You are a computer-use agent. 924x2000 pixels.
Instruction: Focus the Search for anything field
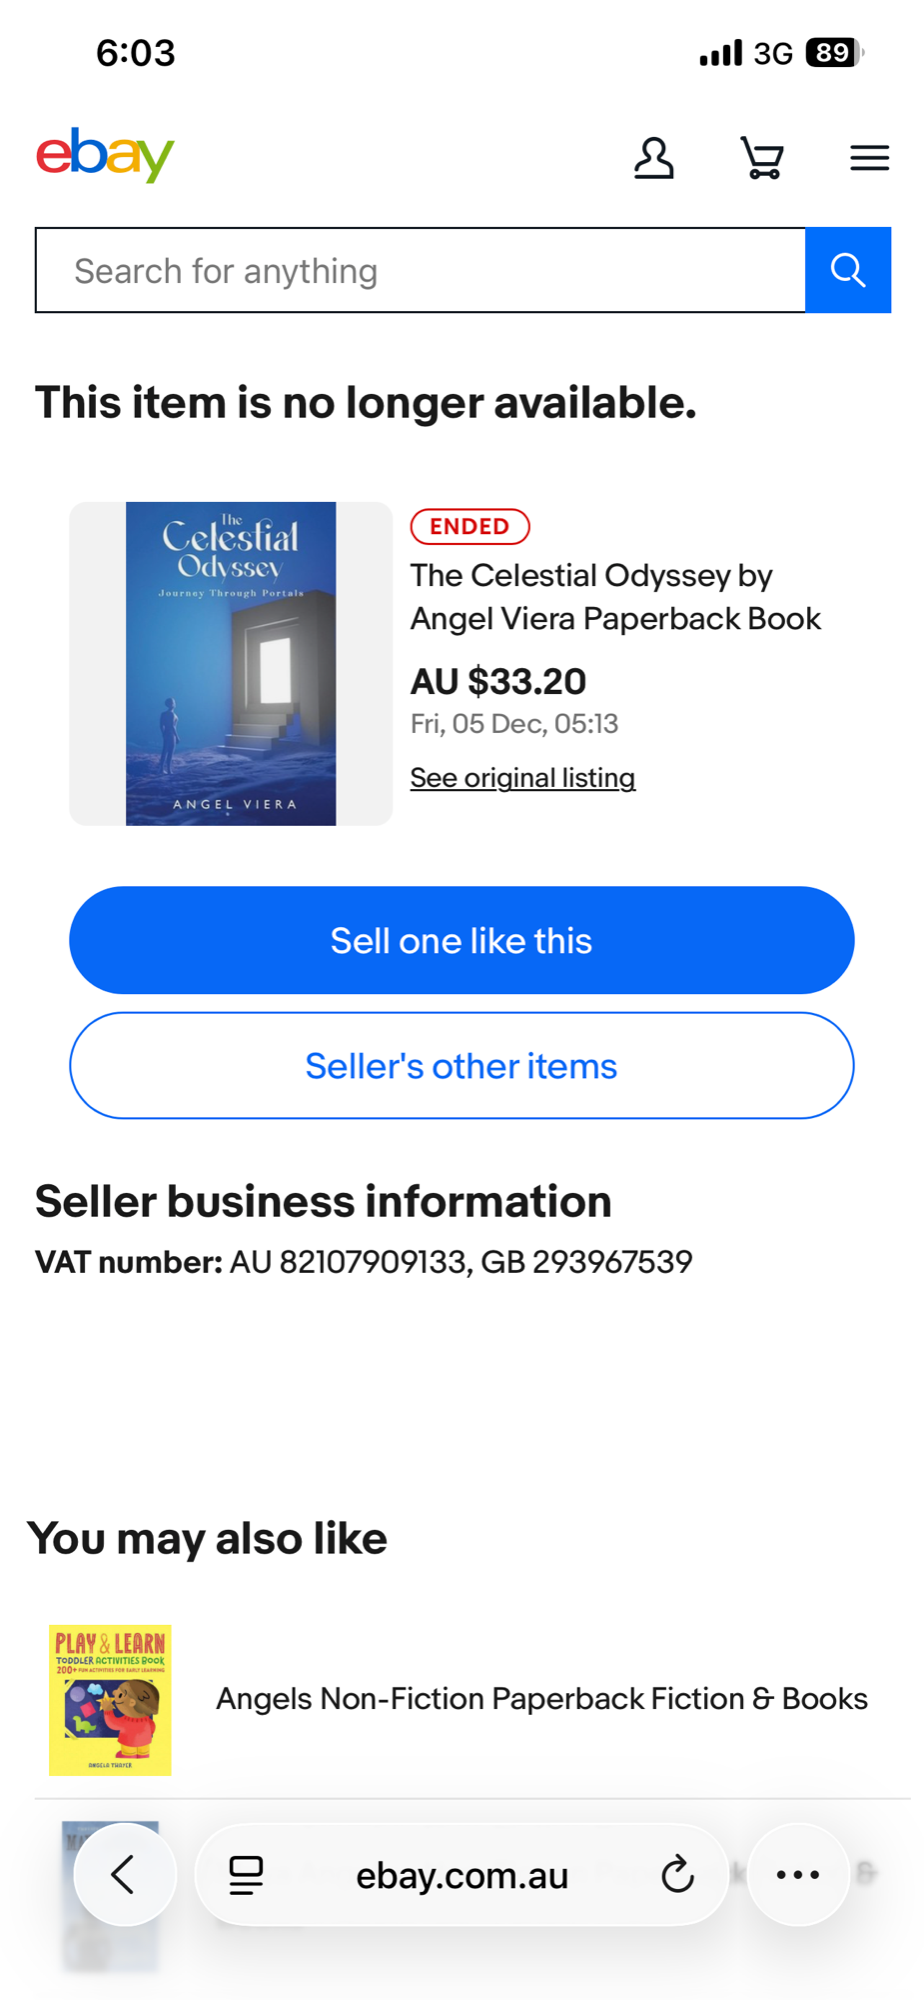tap(420, 270)
